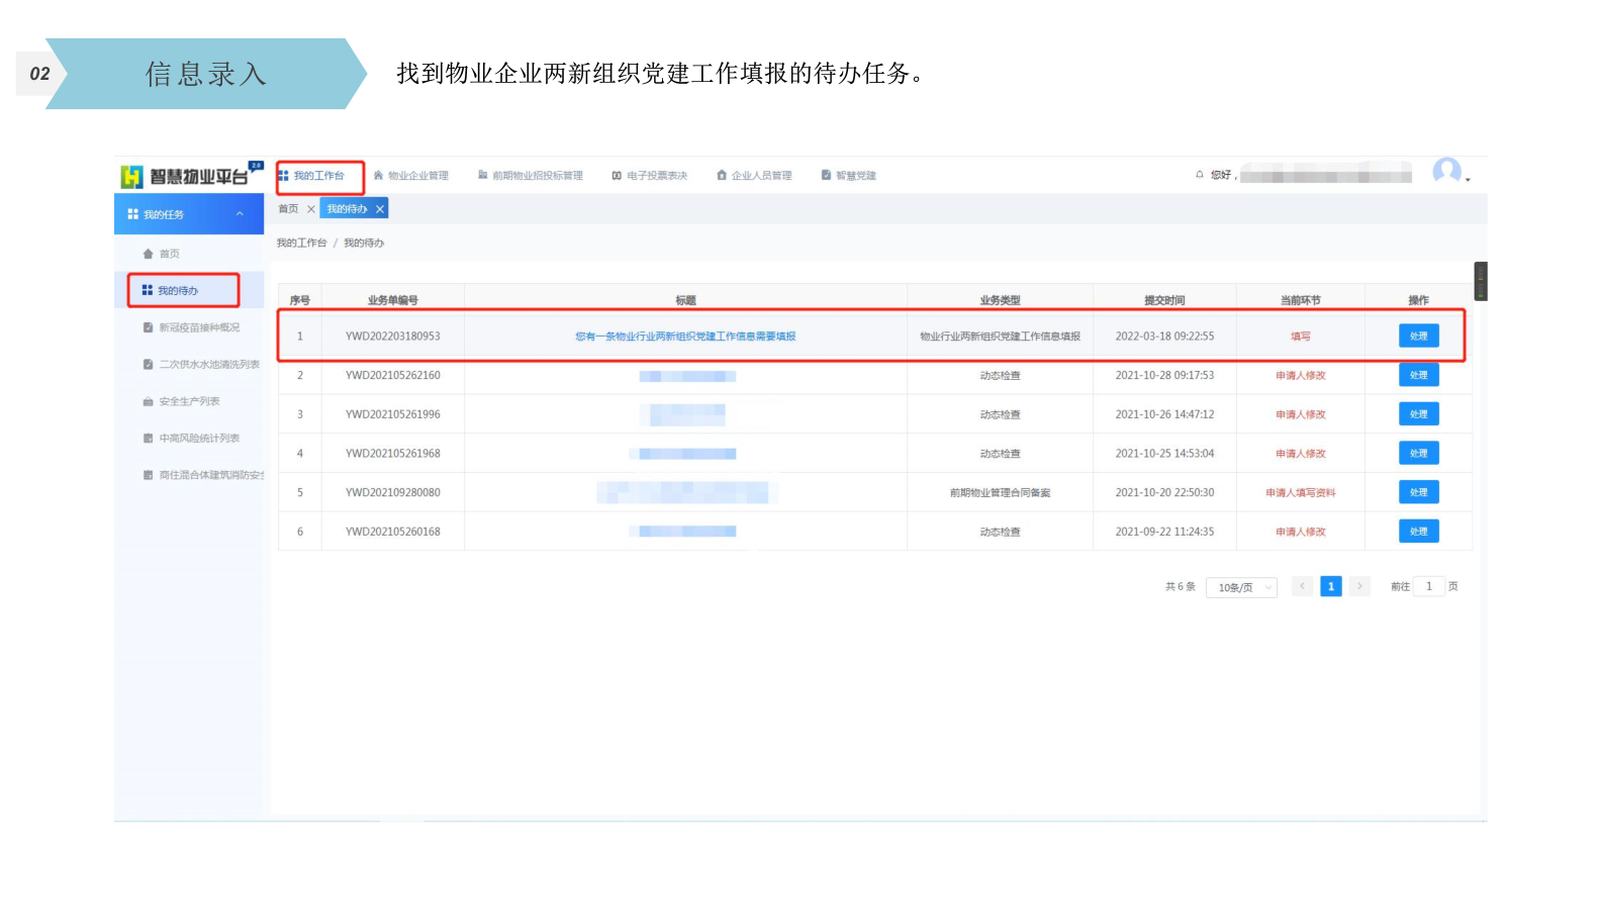Click 处理 for YWD202105261968
Viewport: 1599px width, 899px height.
click(x=1418, y=453)
